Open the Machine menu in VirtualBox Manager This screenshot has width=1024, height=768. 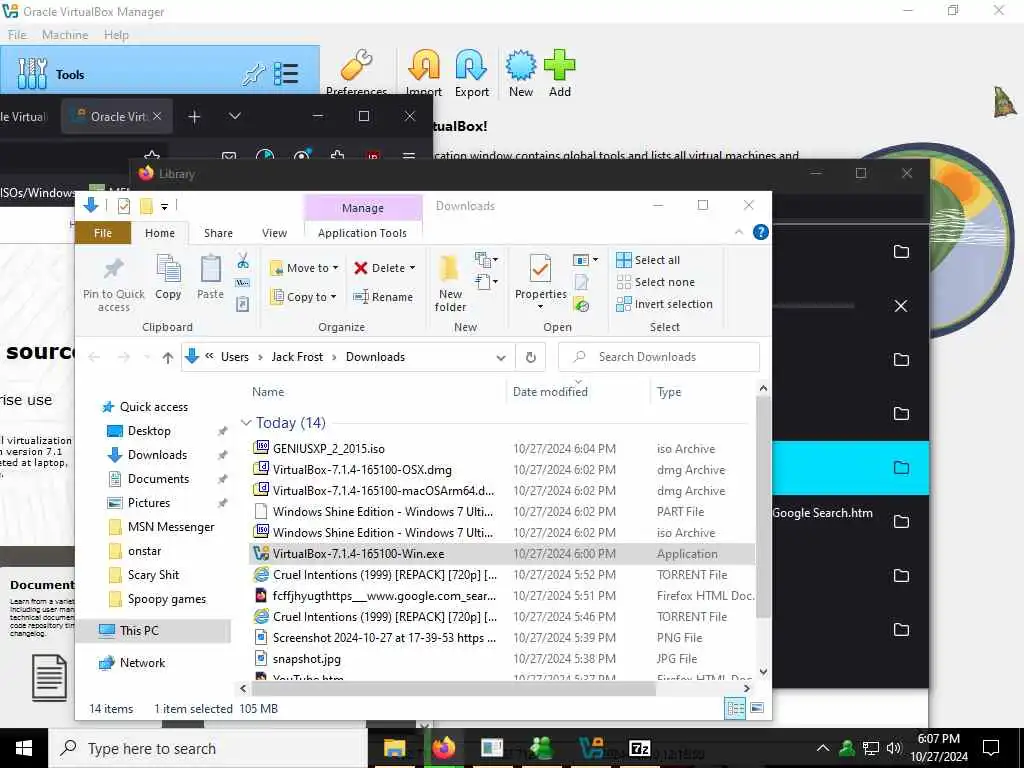click(65, 35)
